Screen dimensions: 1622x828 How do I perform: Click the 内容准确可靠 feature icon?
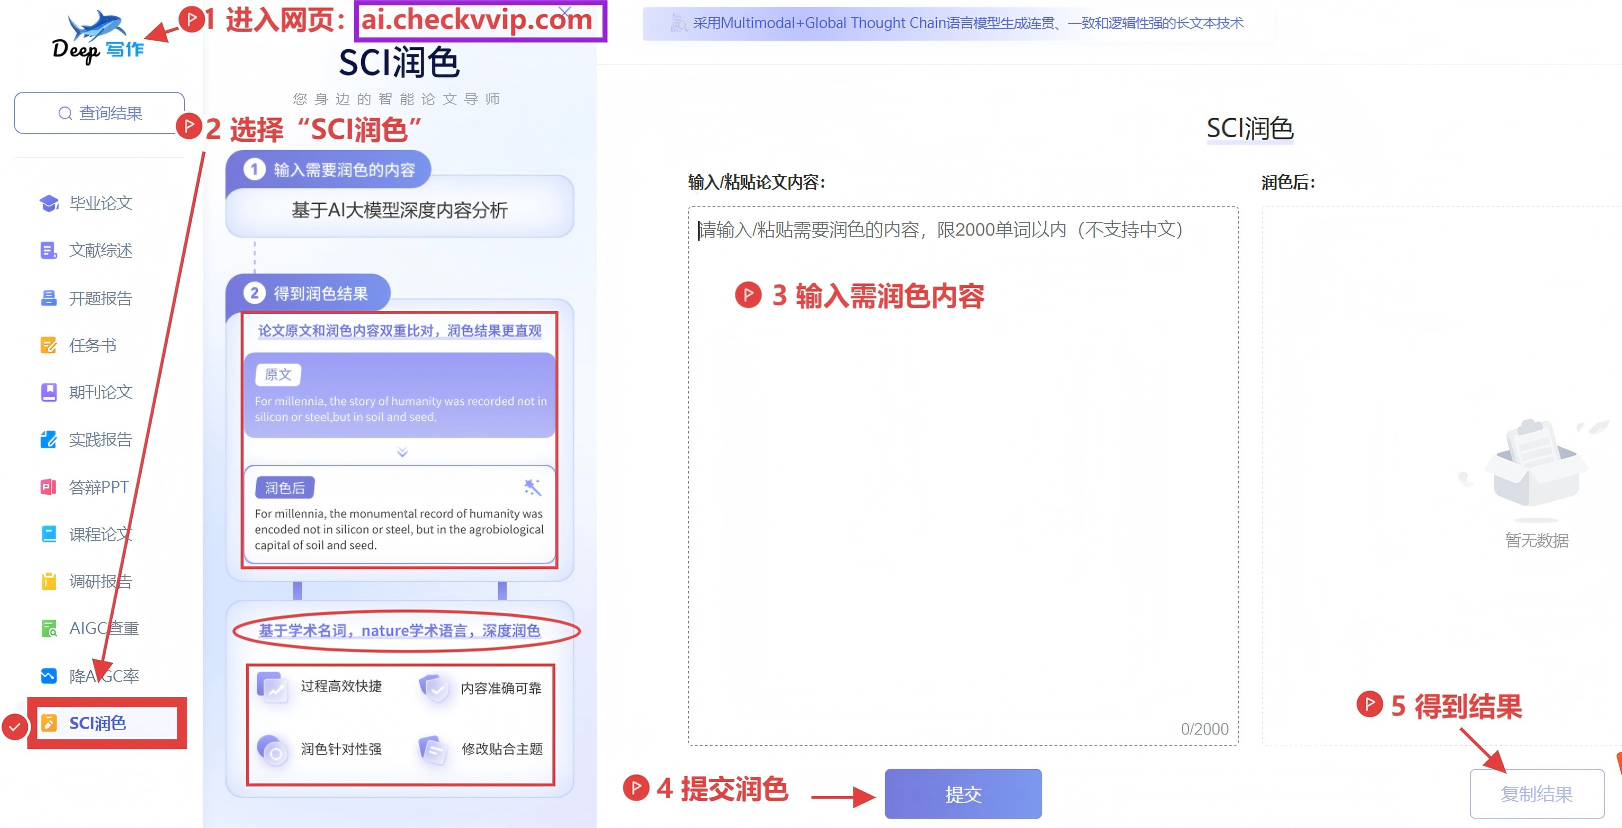pyautogui.click(x=434, y=688)
